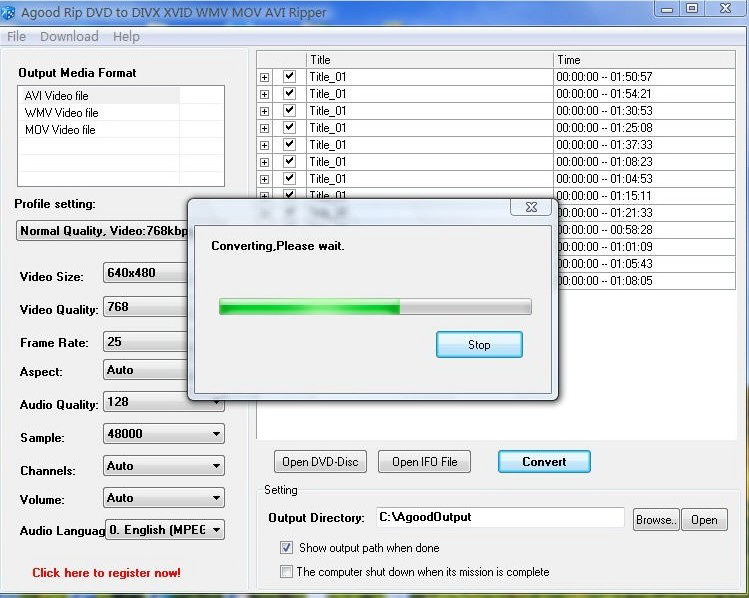Select the time cell 00:00:00 -- 01:08:05

pyautogui.click(x=646, y=281)
